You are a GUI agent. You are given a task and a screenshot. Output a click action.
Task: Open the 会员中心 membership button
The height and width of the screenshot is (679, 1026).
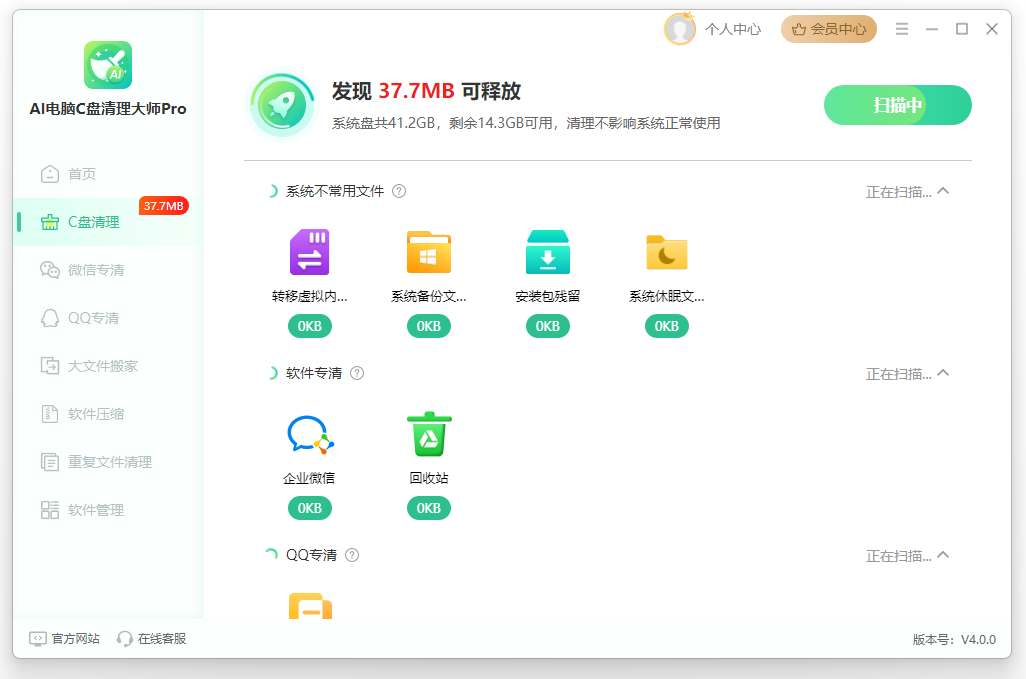(x=828, y=29)
